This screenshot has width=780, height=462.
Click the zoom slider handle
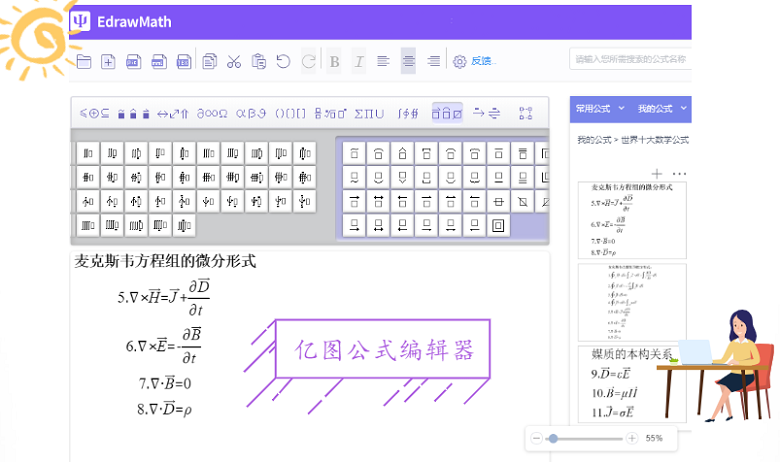point(553,438)
